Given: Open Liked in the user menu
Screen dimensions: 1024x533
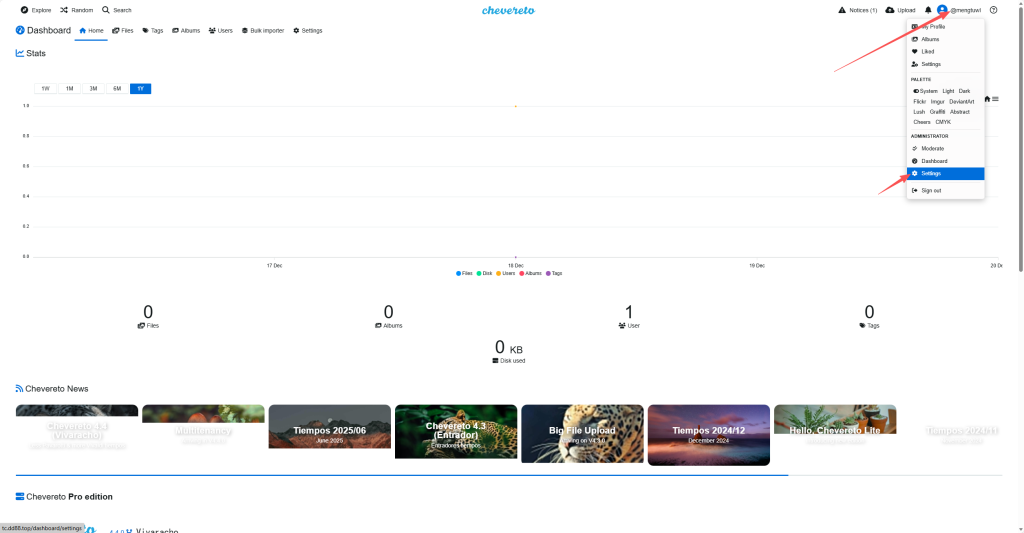Looking at the screenshot, I should click(945, 52).
